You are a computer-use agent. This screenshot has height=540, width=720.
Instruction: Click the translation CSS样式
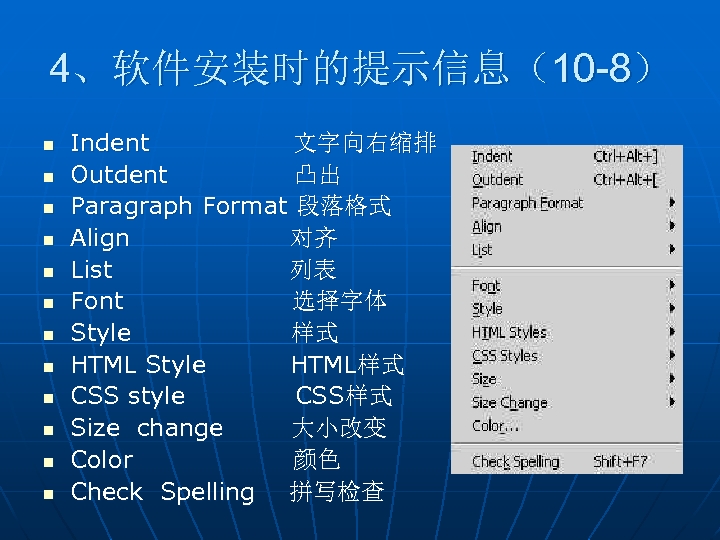pos(344,396)
